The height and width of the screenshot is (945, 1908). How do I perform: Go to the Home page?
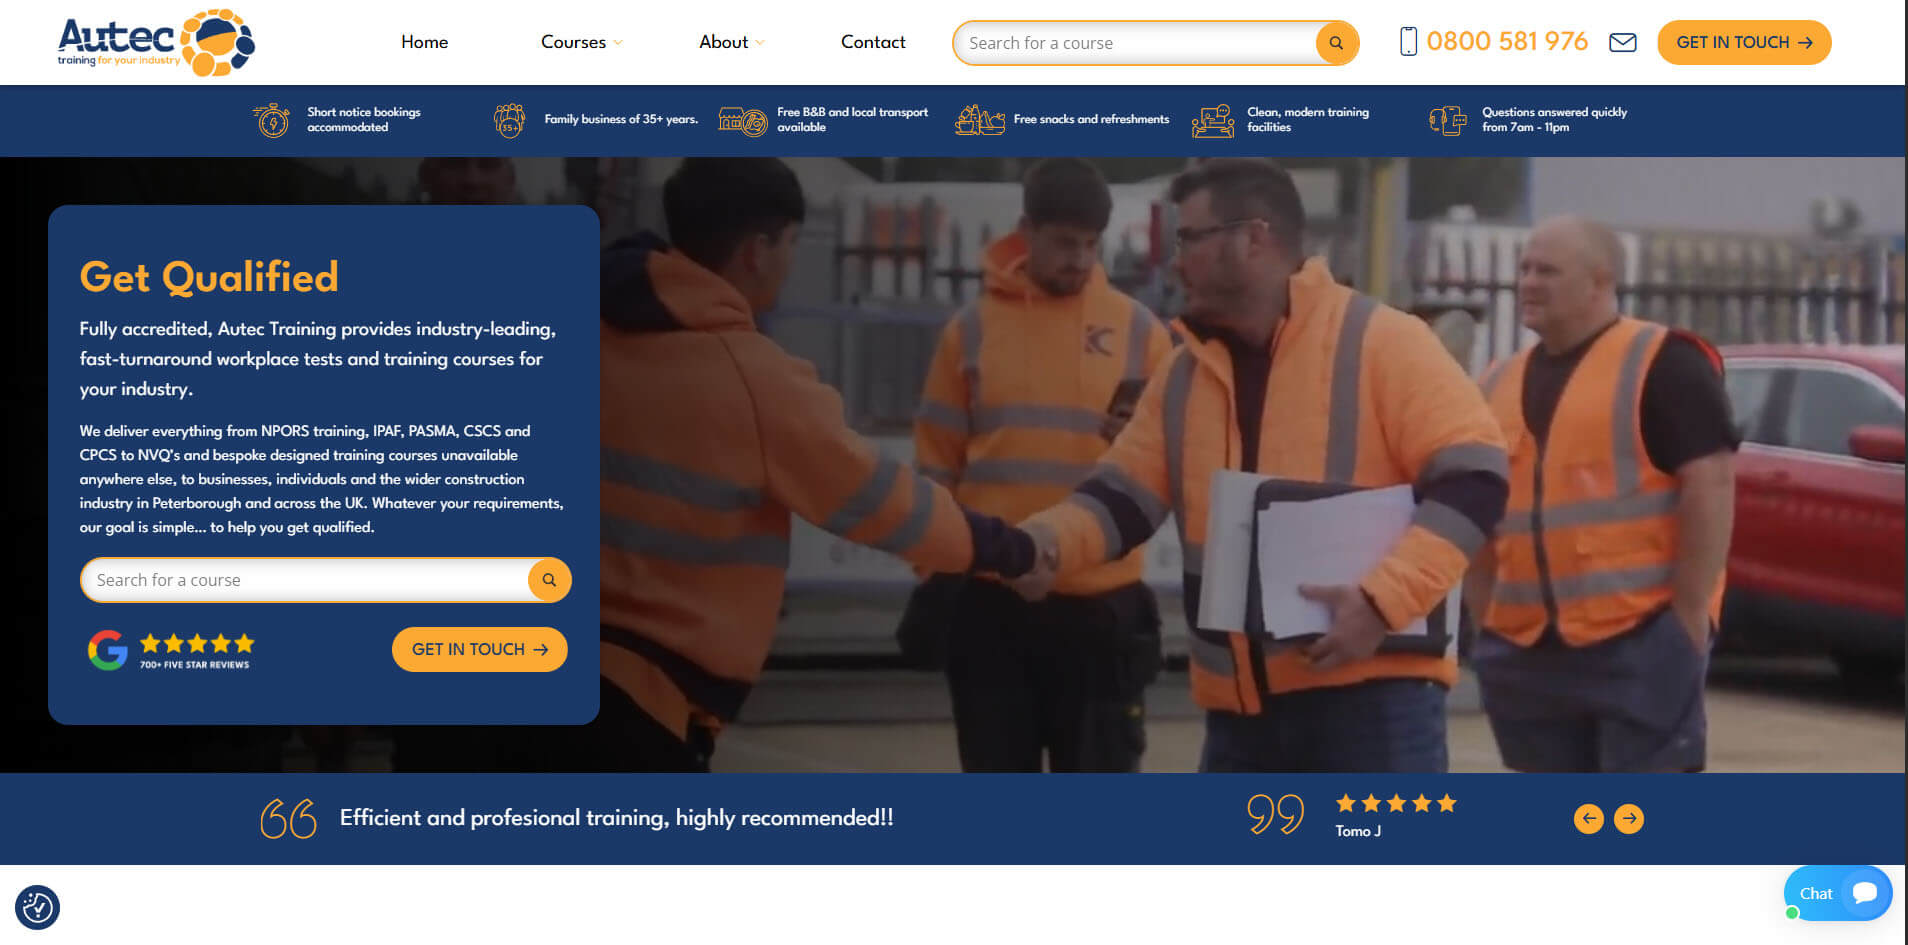(x=424, y=42)
